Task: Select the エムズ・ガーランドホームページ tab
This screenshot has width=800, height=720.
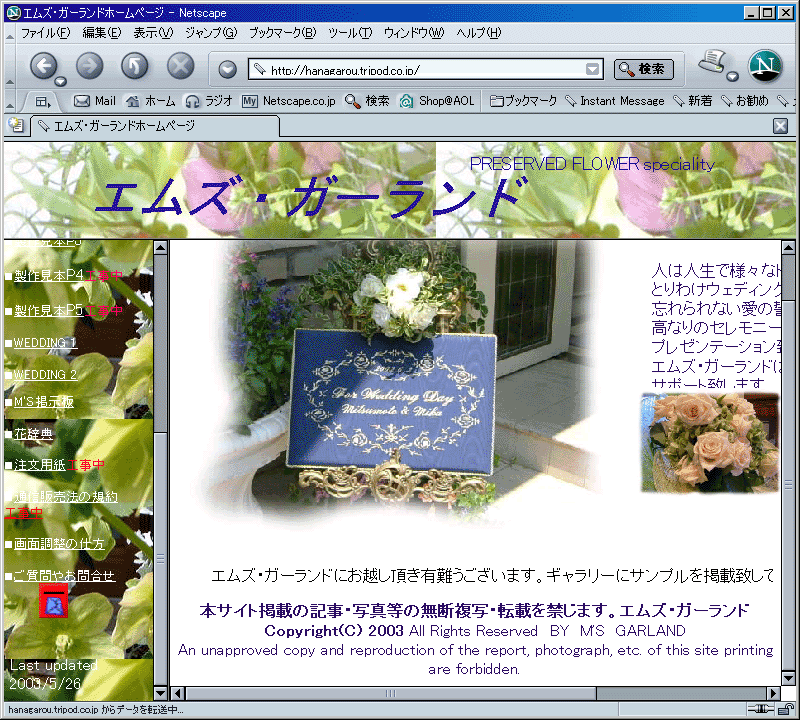Action: (155, 126)
